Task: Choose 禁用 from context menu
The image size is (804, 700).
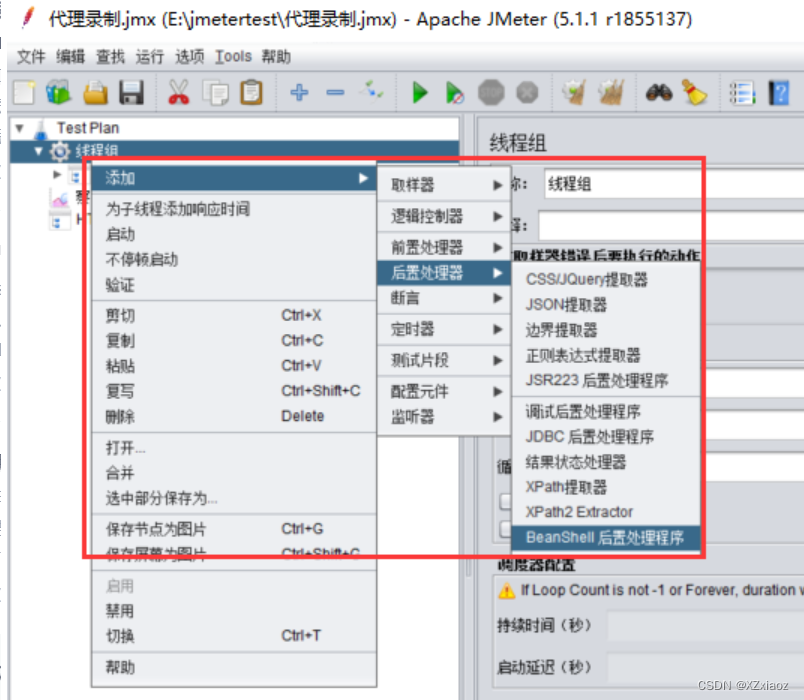Action: pyautogui.click(x=234, y=611)
